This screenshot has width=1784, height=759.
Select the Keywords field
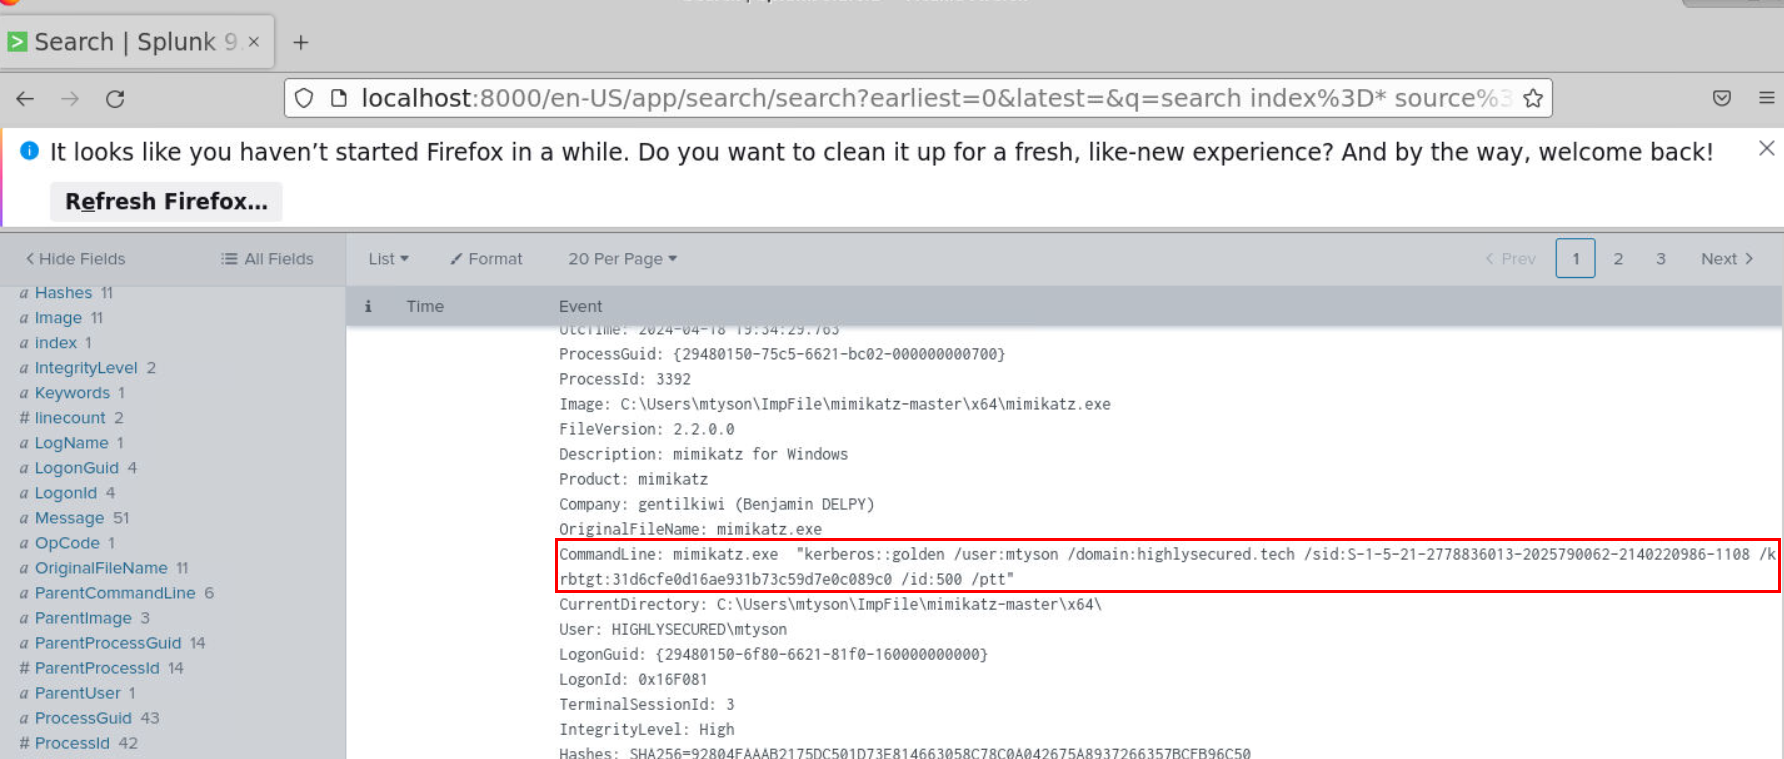coord(72,393)
